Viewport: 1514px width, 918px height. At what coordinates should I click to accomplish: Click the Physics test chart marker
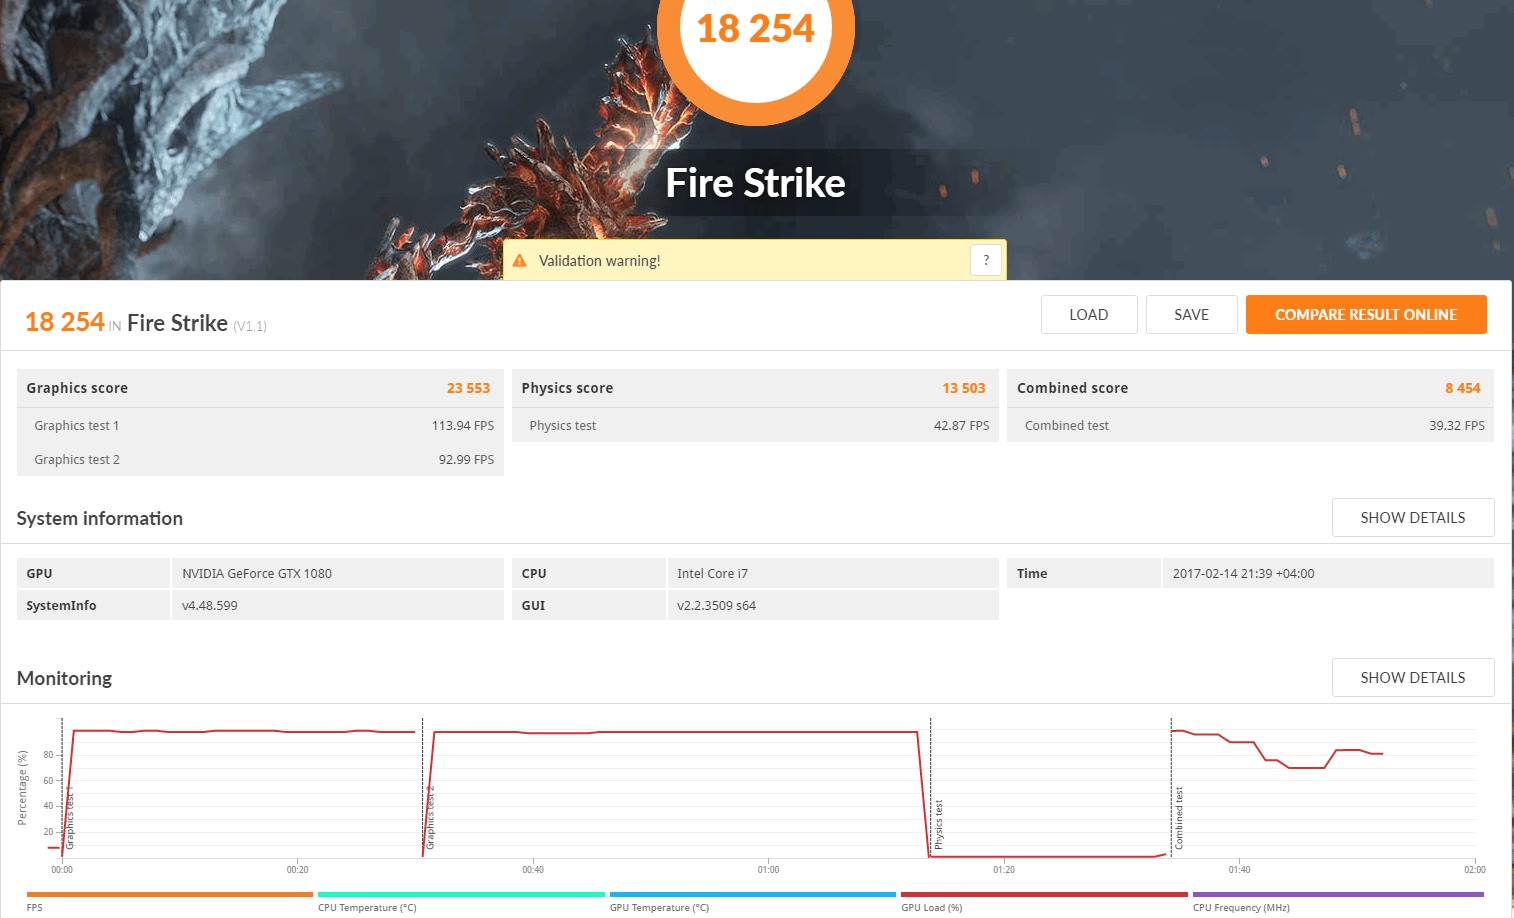tap(939, 825)
